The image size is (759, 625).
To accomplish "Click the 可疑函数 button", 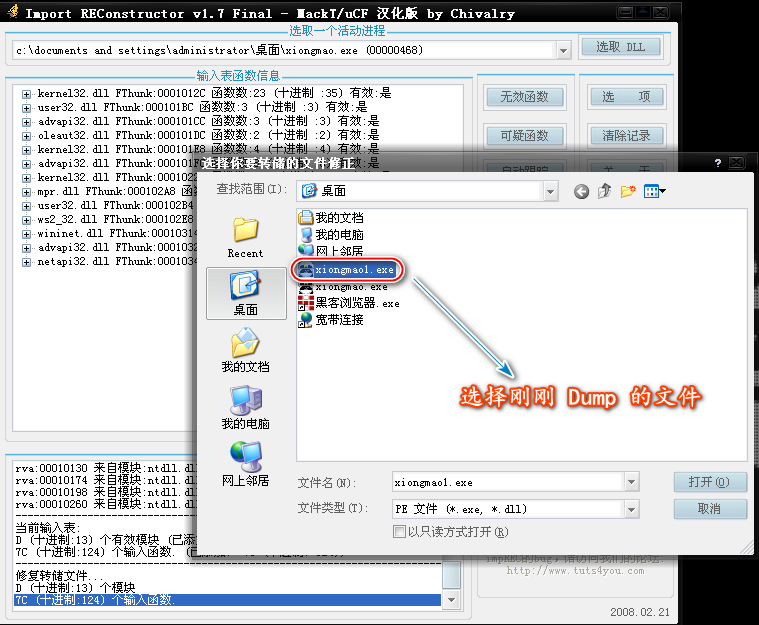I will click(525, 136).
